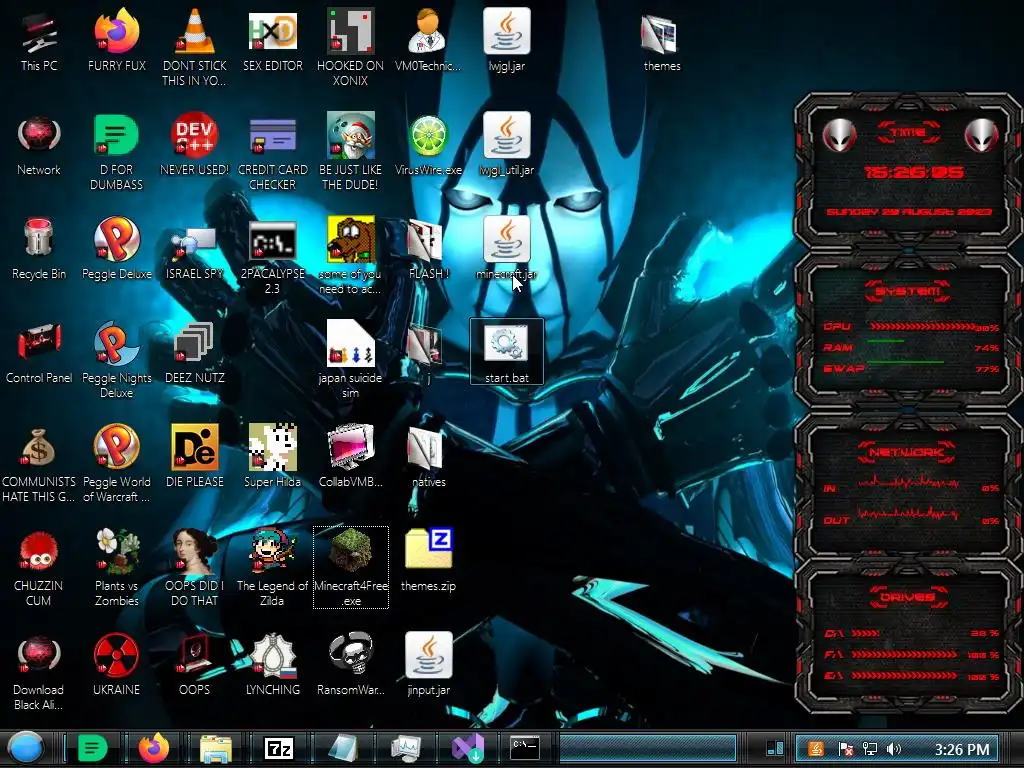
Task: Select the VLC cone icon labeled DONT STICK
Action: tap(195, 31)
